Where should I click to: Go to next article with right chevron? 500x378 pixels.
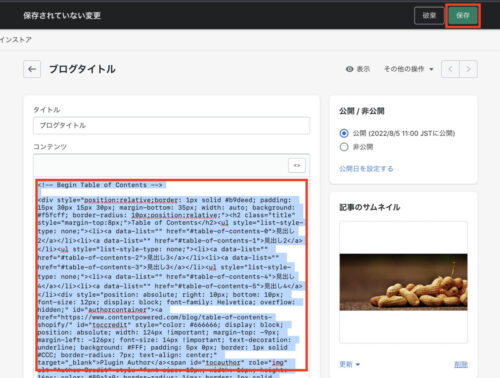pos(468,69)
